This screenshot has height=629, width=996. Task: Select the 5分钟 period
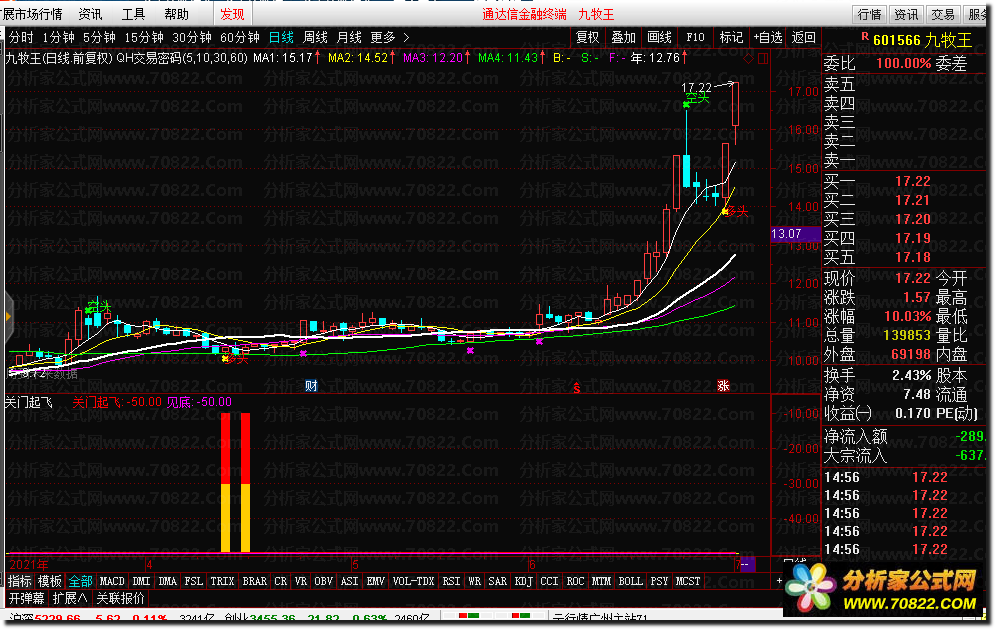pos(100,37)
